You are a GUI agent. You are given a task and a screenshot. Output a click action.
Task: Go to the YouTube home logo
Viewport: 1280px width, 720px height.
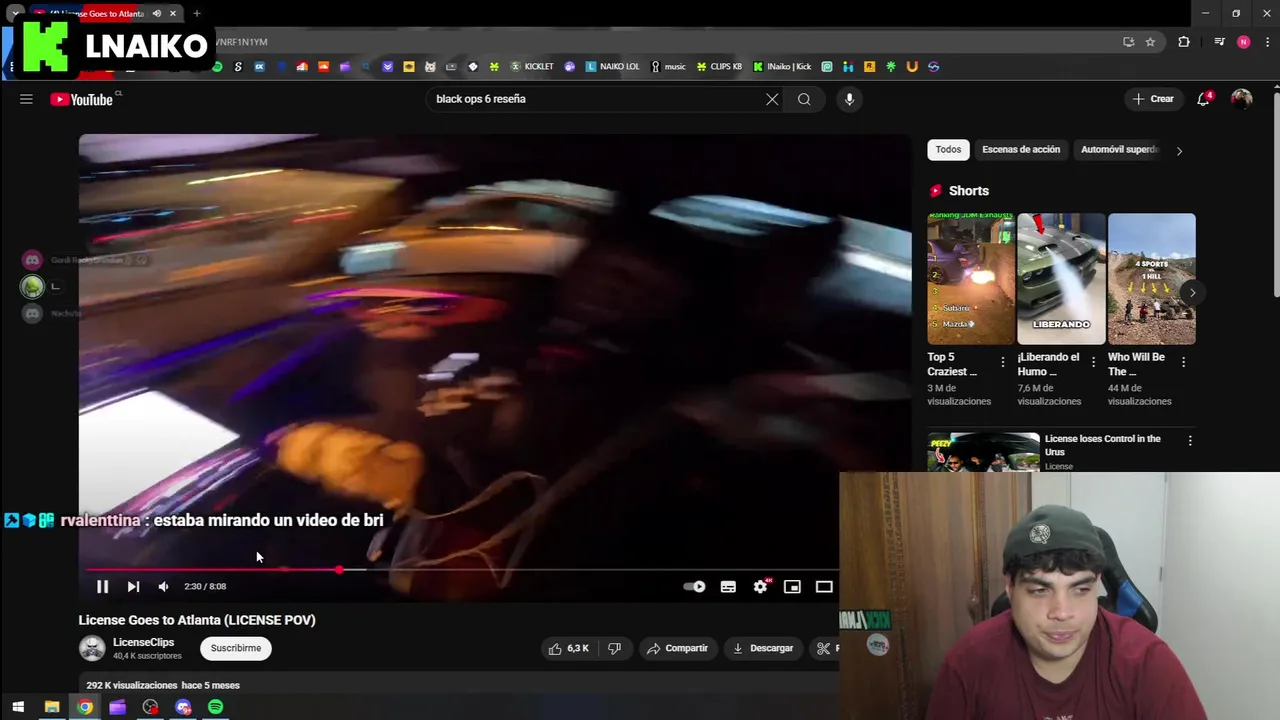pos(82,99)
